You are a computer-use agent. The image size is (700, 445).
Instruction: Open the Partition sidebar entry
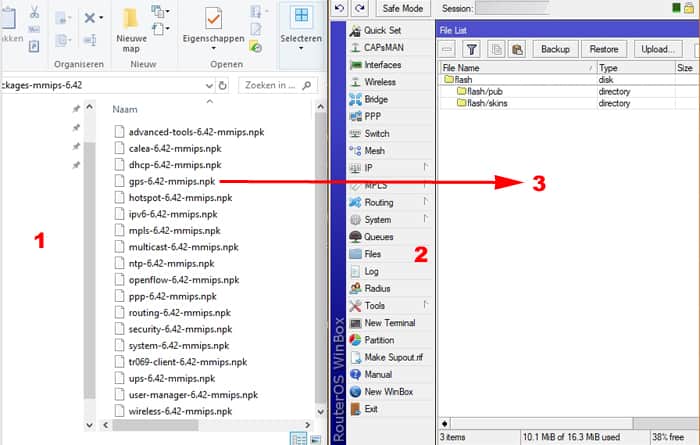click(x=379, y=340)
